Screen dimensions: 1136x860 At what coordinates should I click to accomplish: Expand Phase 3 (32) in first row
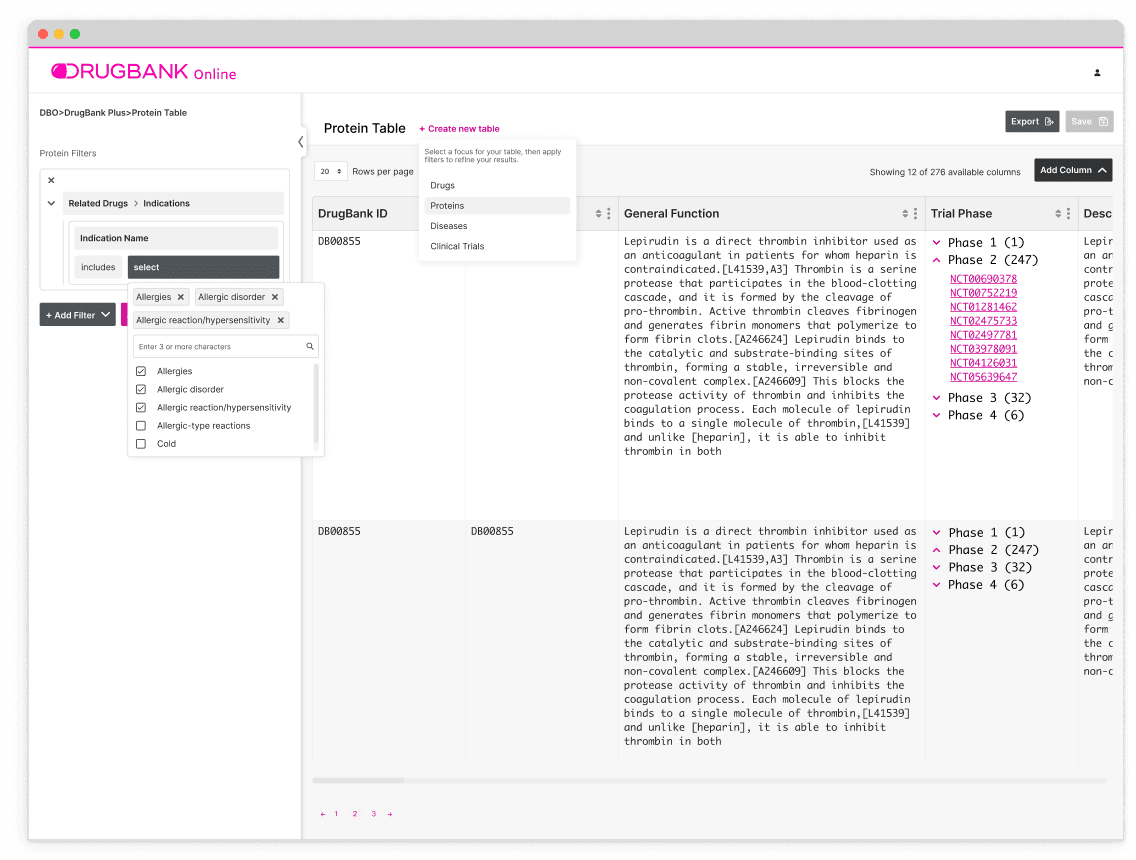pos(937,398)
